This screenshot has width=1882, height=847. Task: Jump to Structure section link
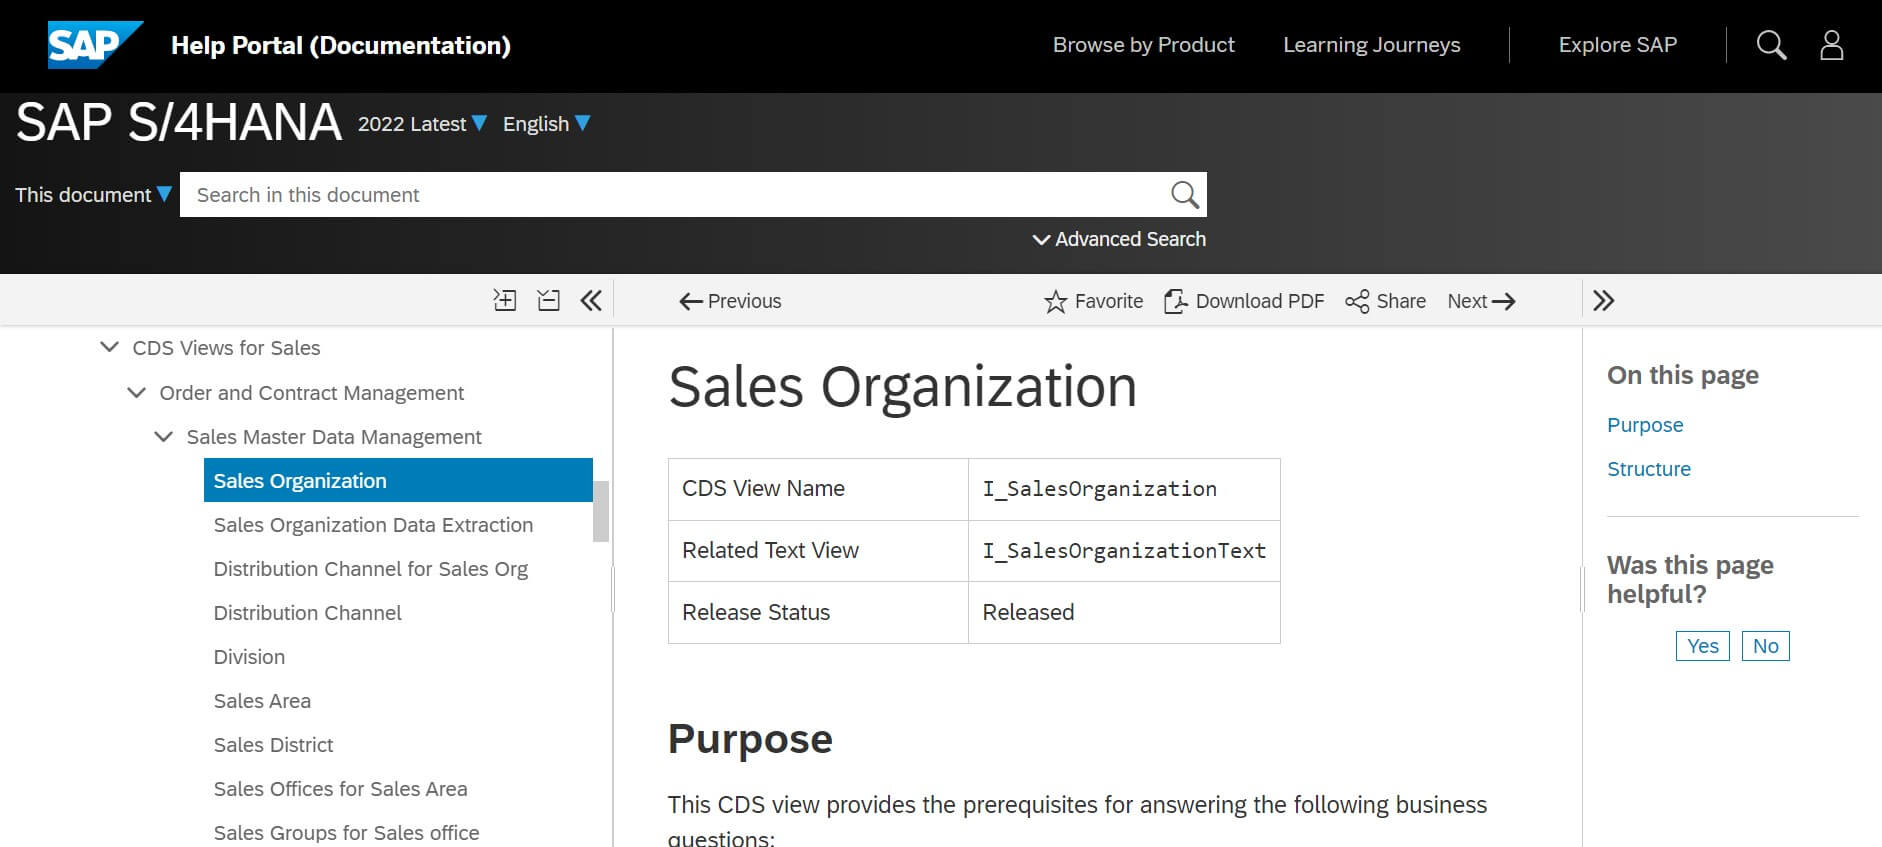[1649, 468]
